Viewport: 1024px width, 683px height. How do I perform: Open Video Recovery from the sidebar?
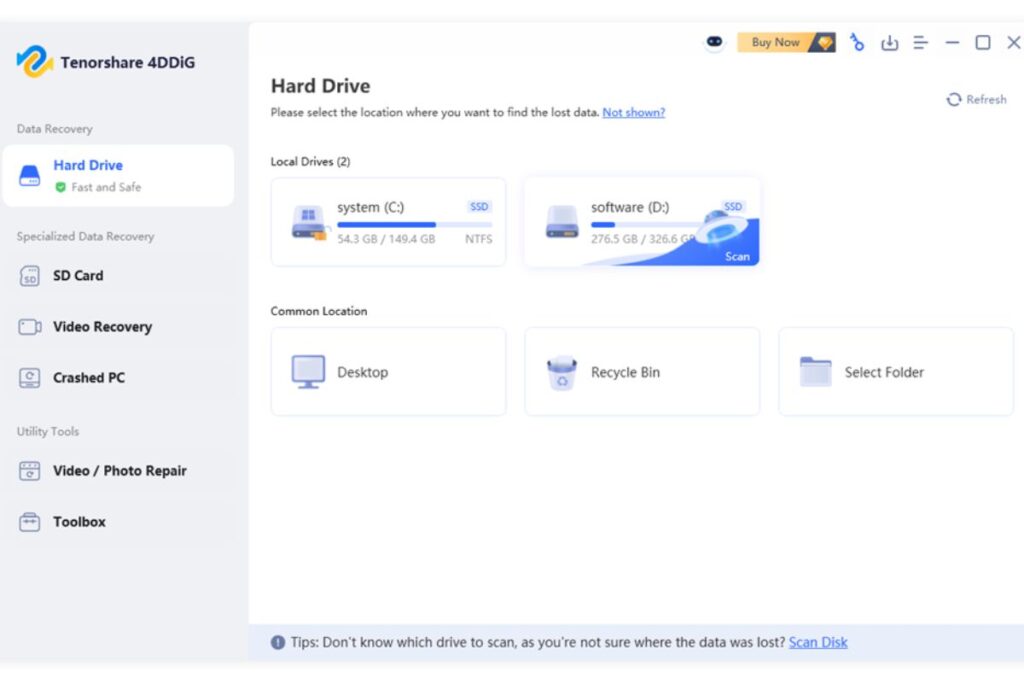103,326
